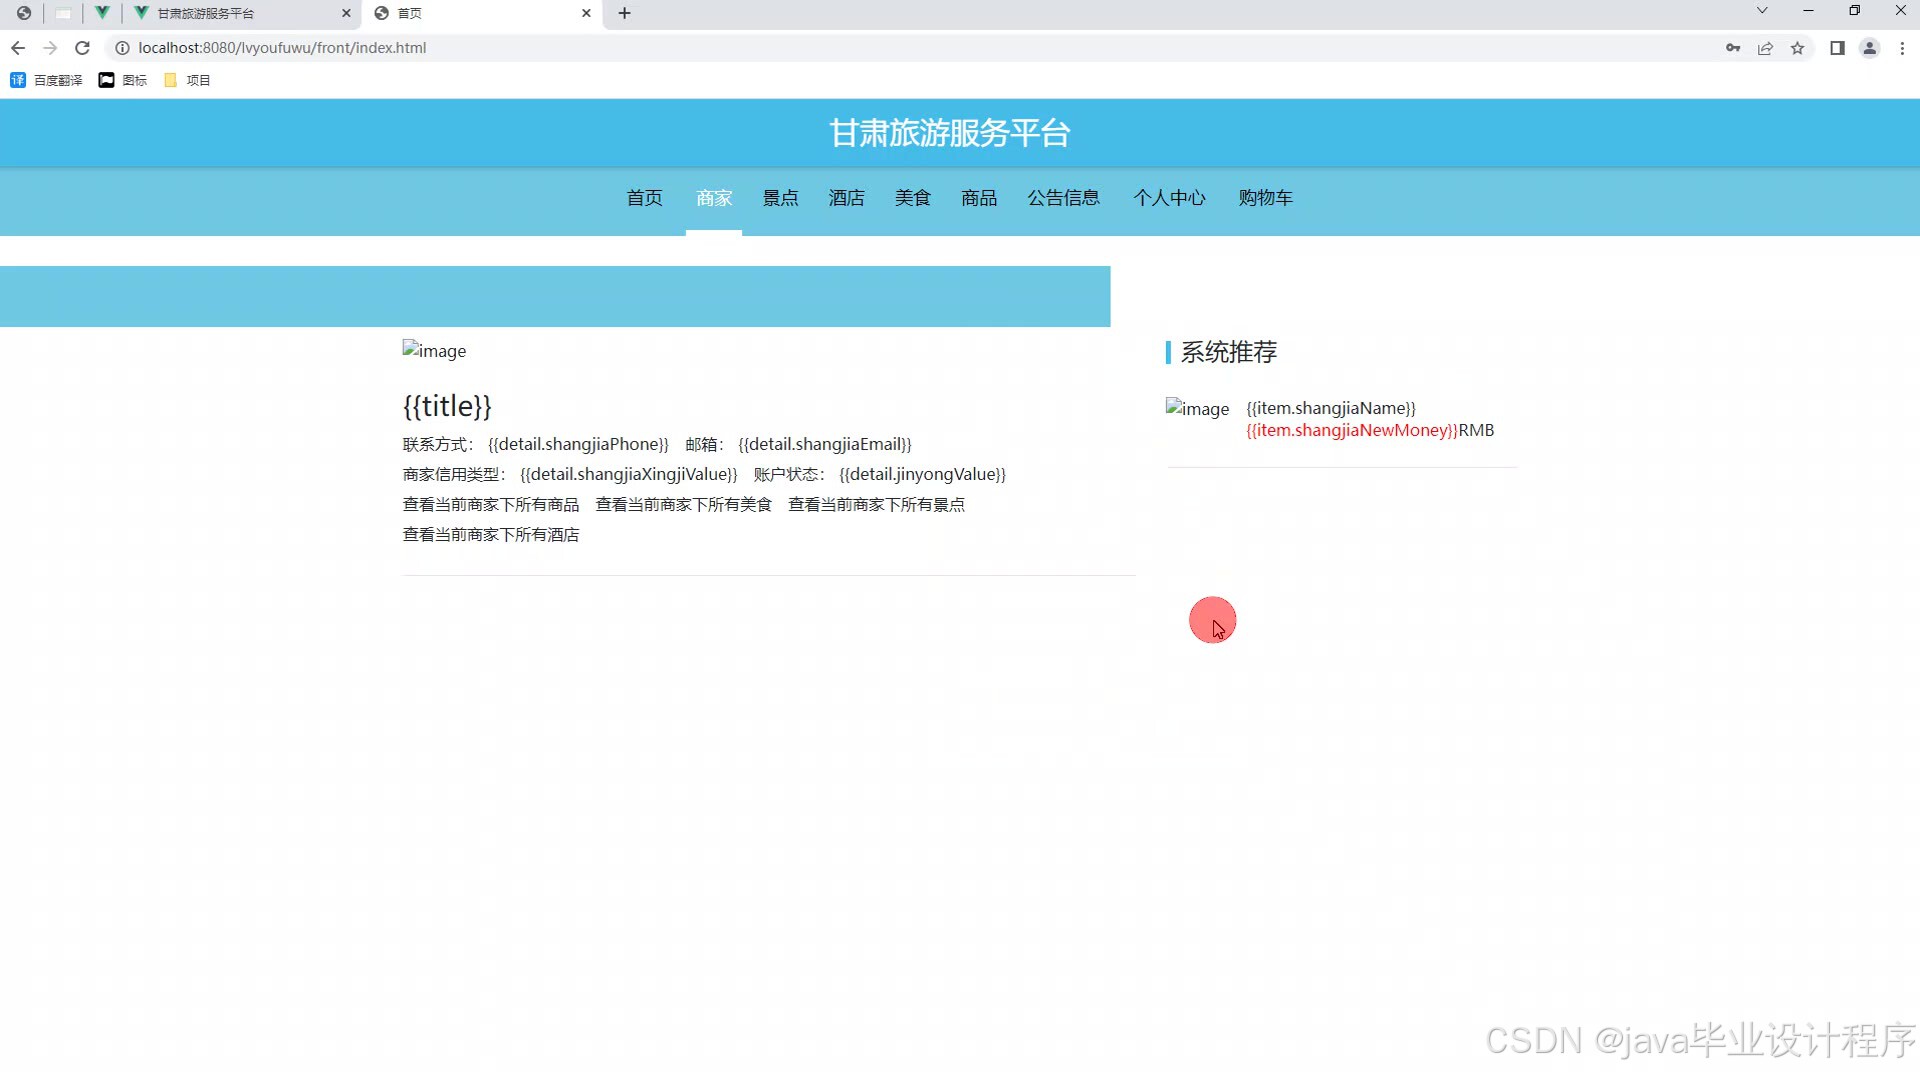Open first pinned globe tab
The height and width of the screenshot is (1072, 1920).
(x=24, y=13)
